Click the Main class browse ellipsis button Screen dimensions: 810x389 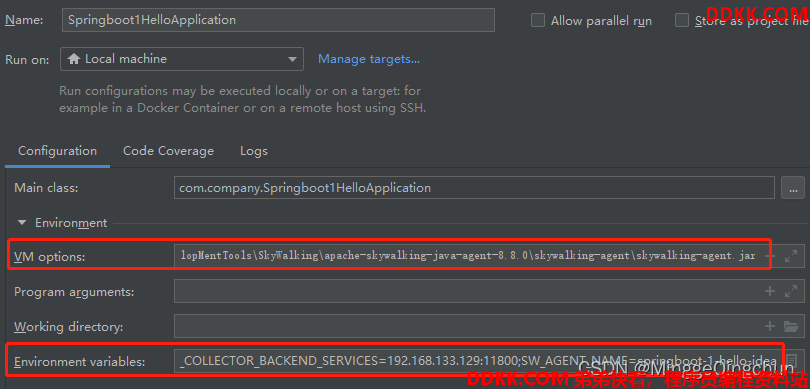pos(792,188)
